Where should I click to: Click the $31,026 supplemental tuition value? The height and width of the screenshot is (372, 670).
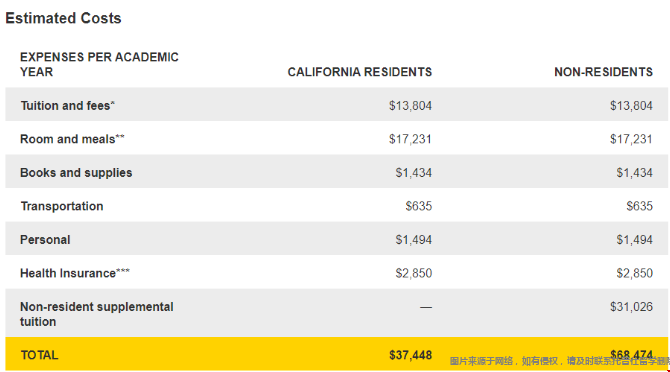pos(631,307)
